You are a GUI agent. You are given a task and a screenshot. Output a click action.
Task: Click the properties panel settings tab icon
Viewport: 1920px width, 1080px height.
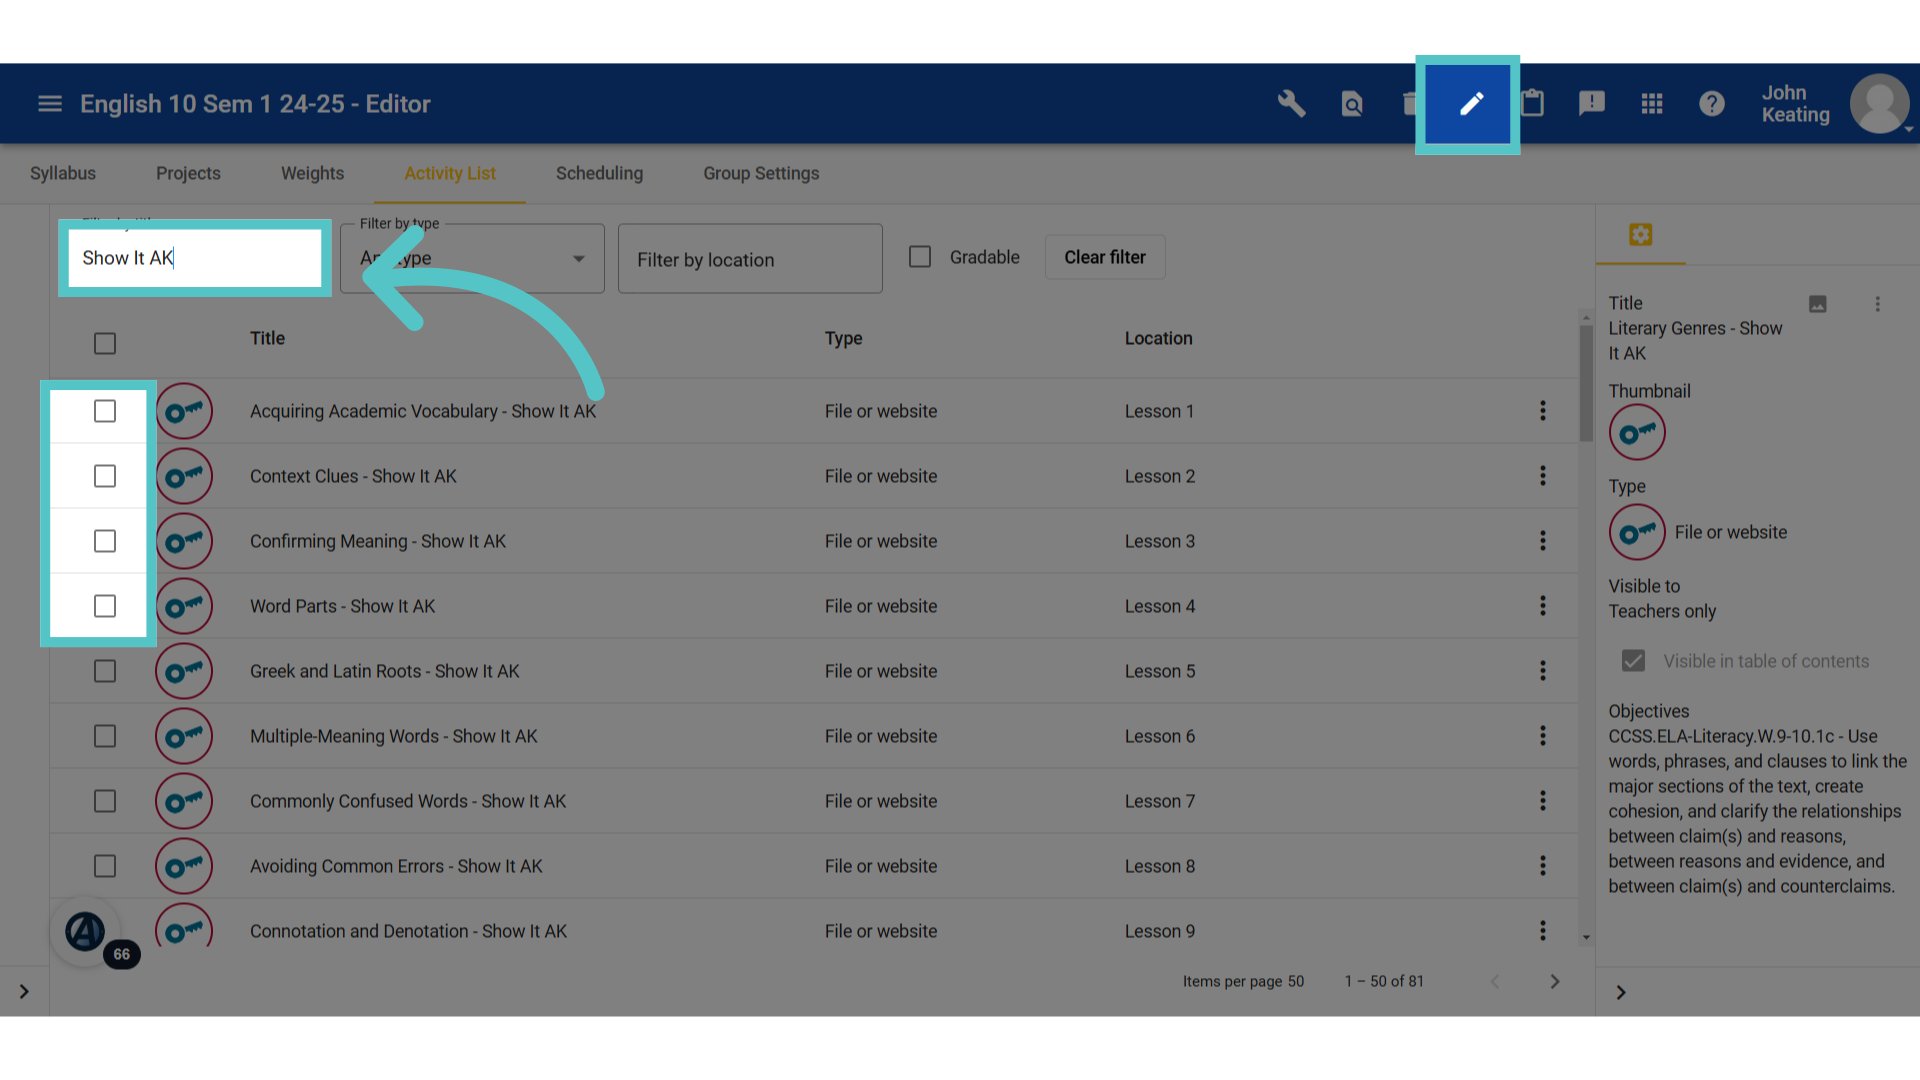point(1640,235)
